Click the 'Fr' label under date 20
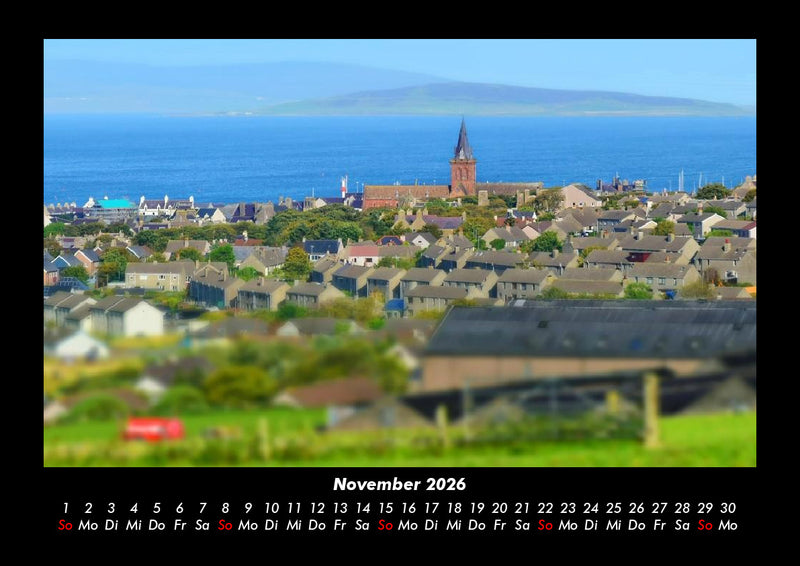This screenshot has width=800, height=566. (499, 525)
